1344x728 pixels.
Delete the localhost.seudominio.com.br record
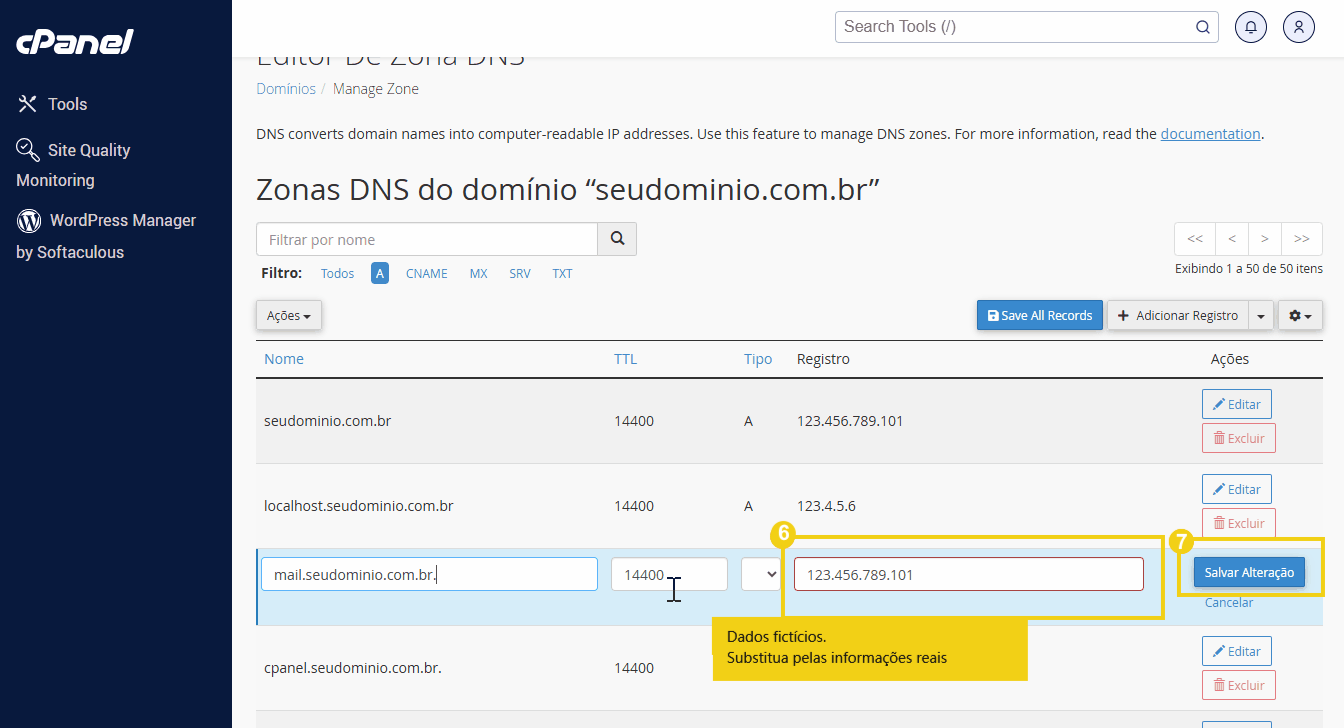point(1239,523)
